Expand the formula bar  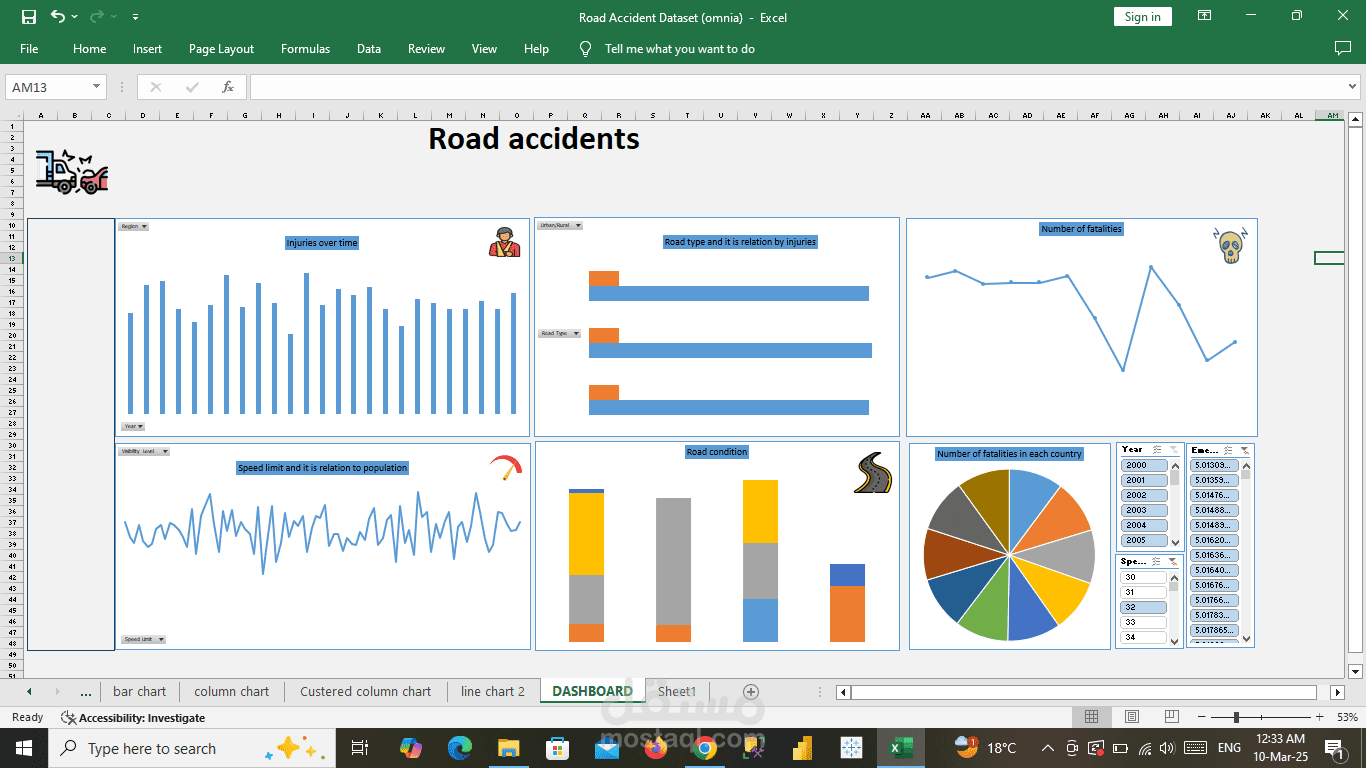tap(1353, 87)
